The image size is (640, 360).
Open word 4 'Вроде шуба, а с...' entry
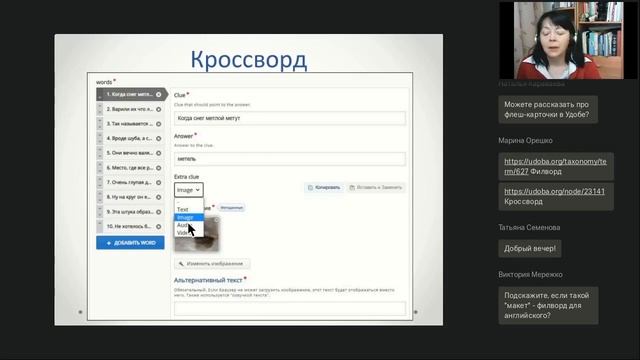tap(130, 139)
